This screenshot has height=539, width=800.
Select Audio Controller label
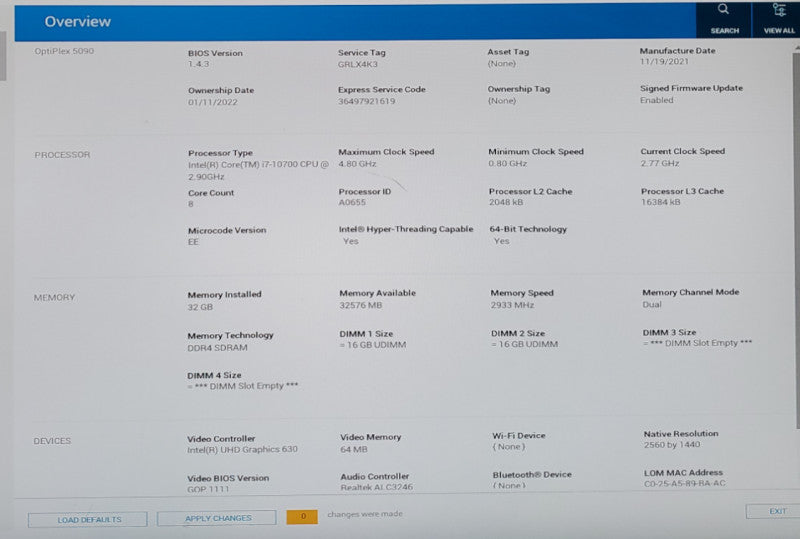click(x=375, y=476)
